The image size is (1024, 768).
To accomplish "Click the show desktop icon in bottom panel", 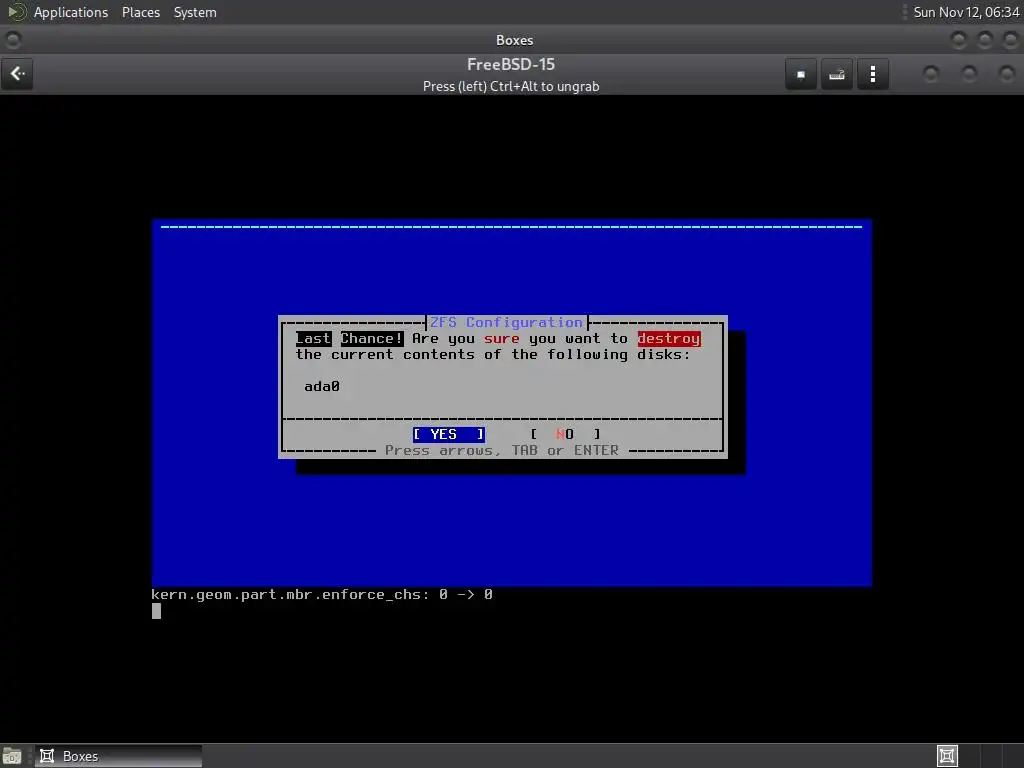I will (x=12, y=756).
